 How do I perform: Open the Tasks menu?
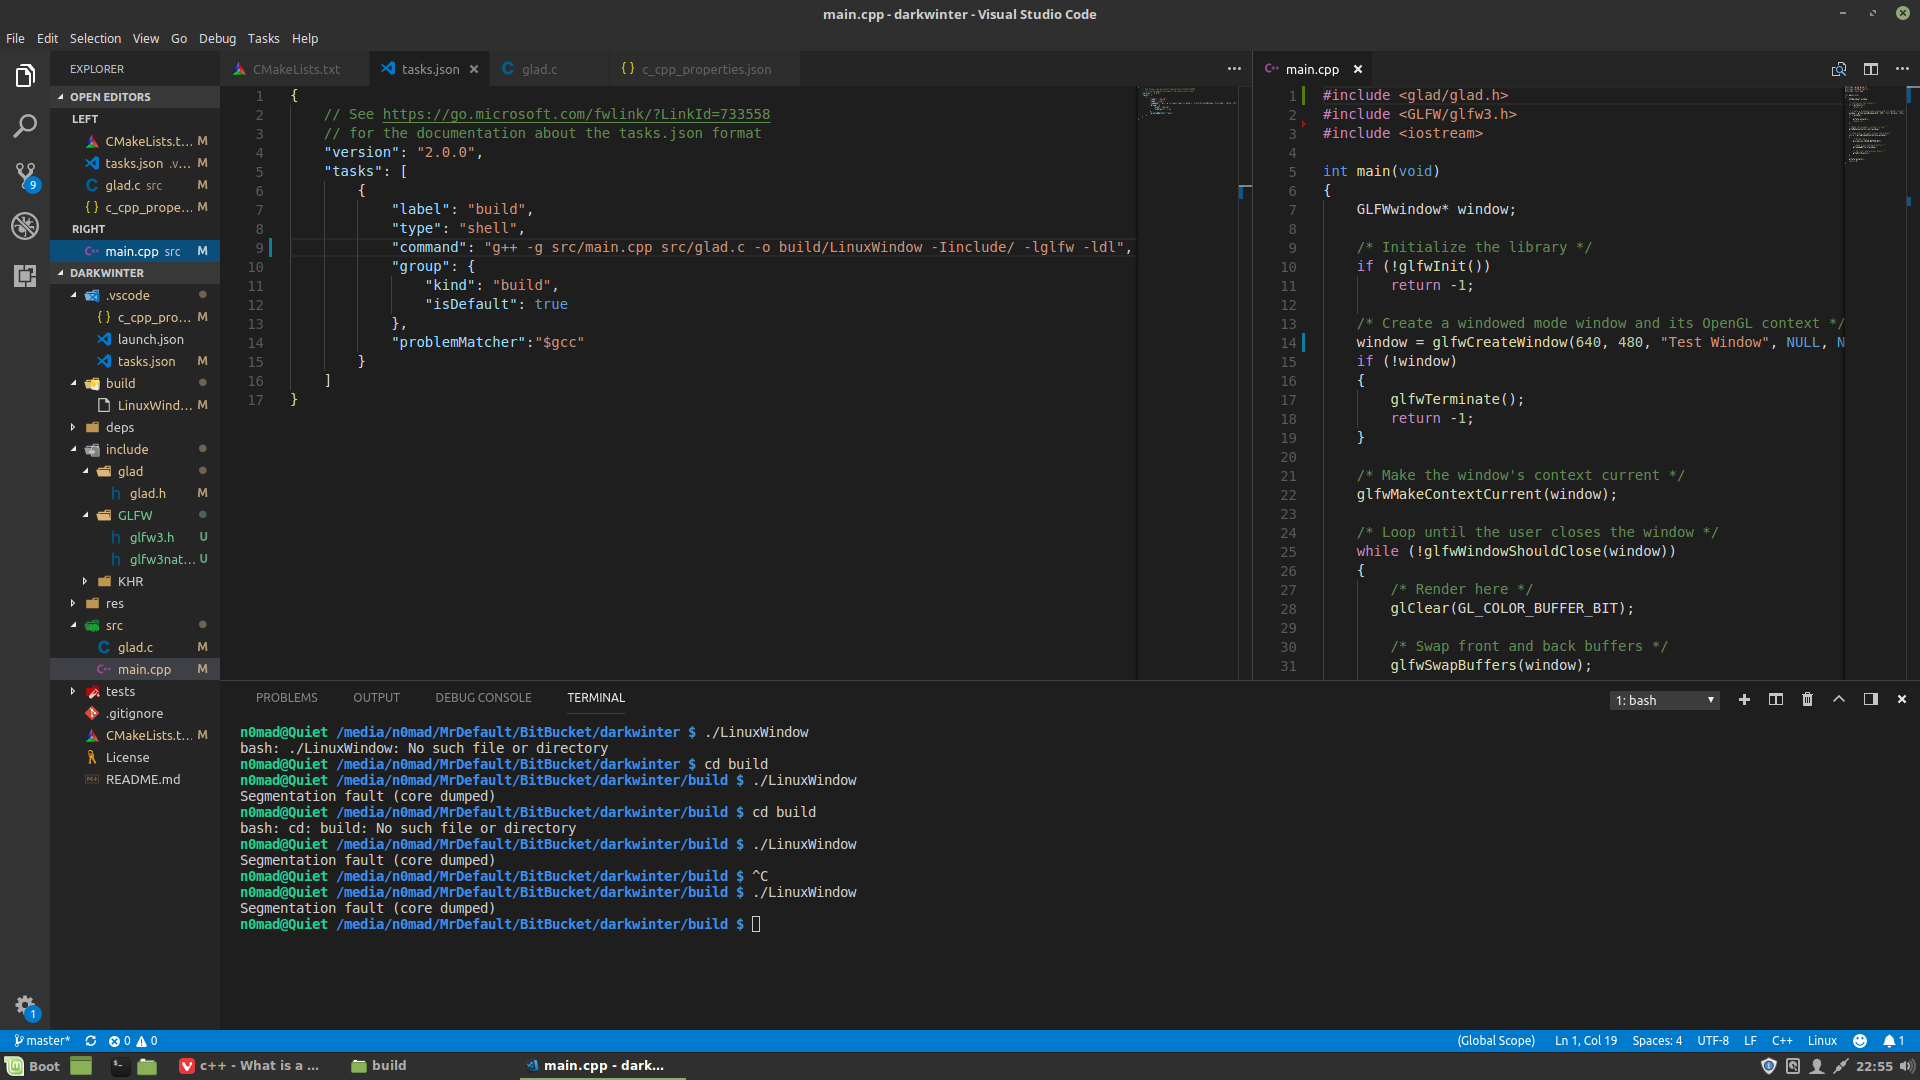[x=263, y=38]
